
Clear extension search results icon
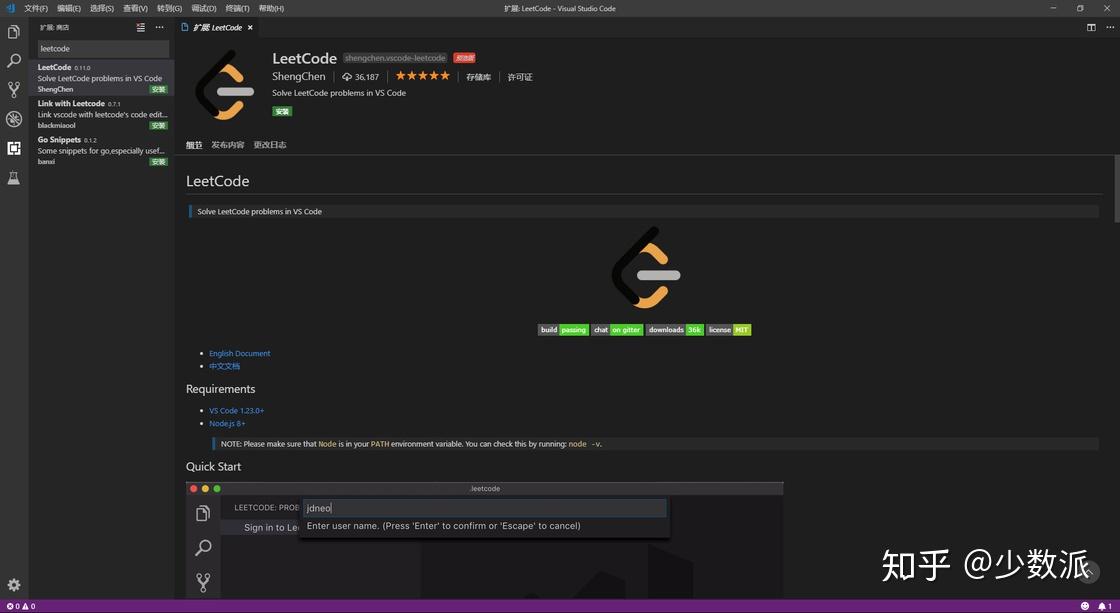(141, 27)
